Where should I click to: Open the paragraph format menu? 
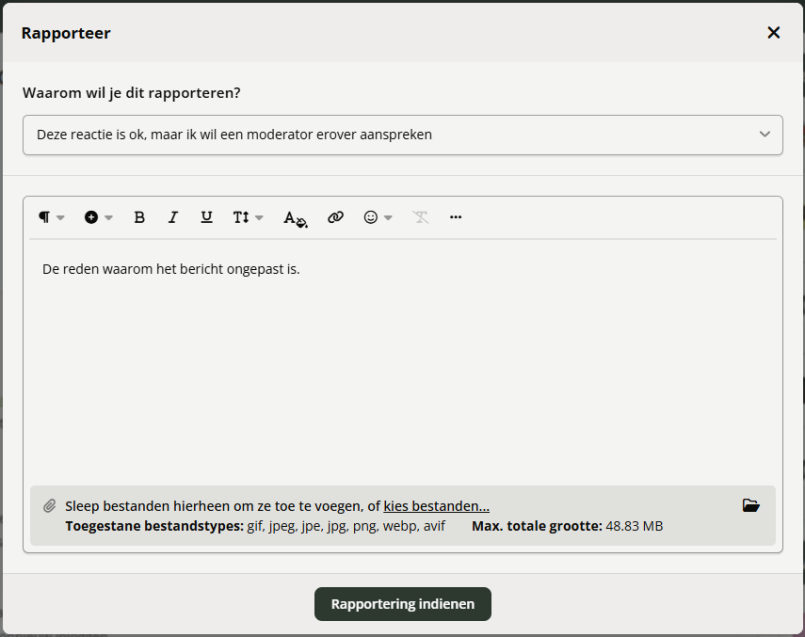[x=50, y=217]
